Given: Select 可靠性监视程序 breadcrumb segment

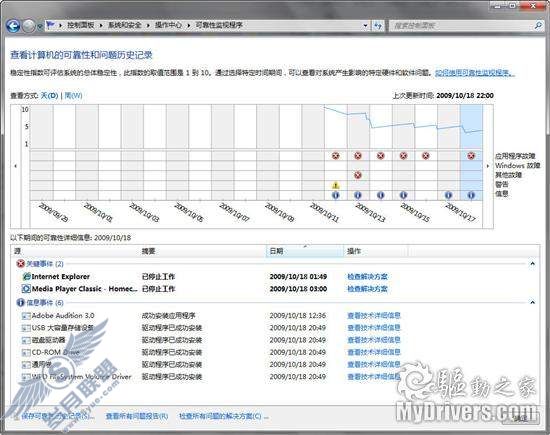Looking at the screenshot, I should [x=219, y=25].
